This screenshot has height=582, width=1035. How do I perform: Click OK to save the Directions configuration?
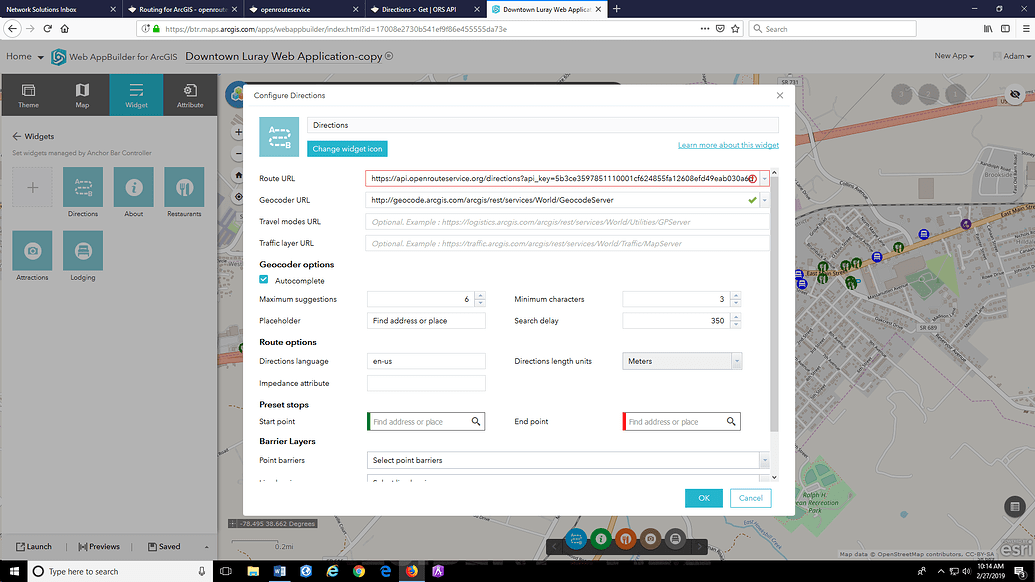(x=703, y=497)
